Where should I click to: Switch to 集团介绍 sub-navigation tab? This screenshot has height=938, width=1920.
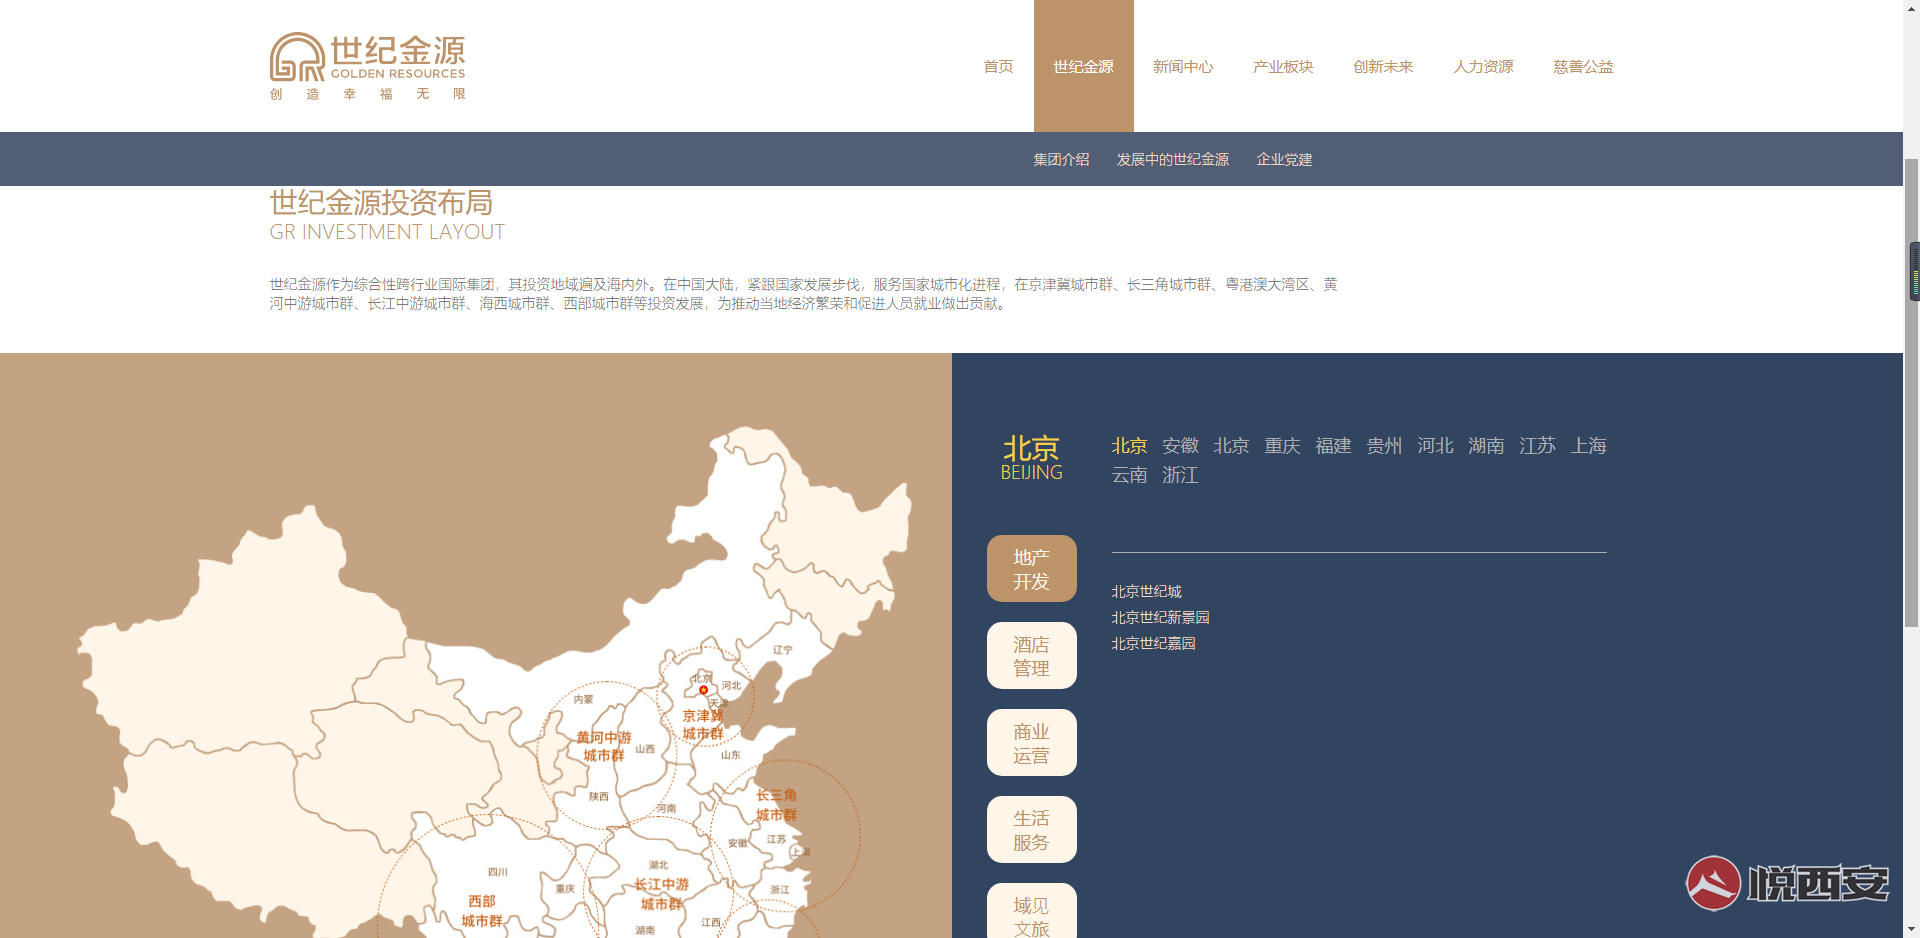point(1061,159)
